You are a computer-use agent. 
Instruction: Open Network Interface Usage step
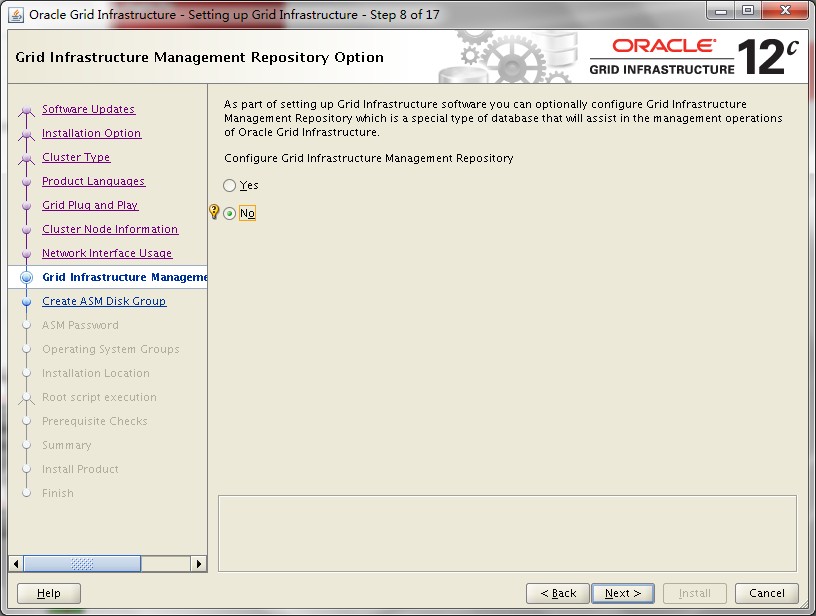click(x=107, y=253)
